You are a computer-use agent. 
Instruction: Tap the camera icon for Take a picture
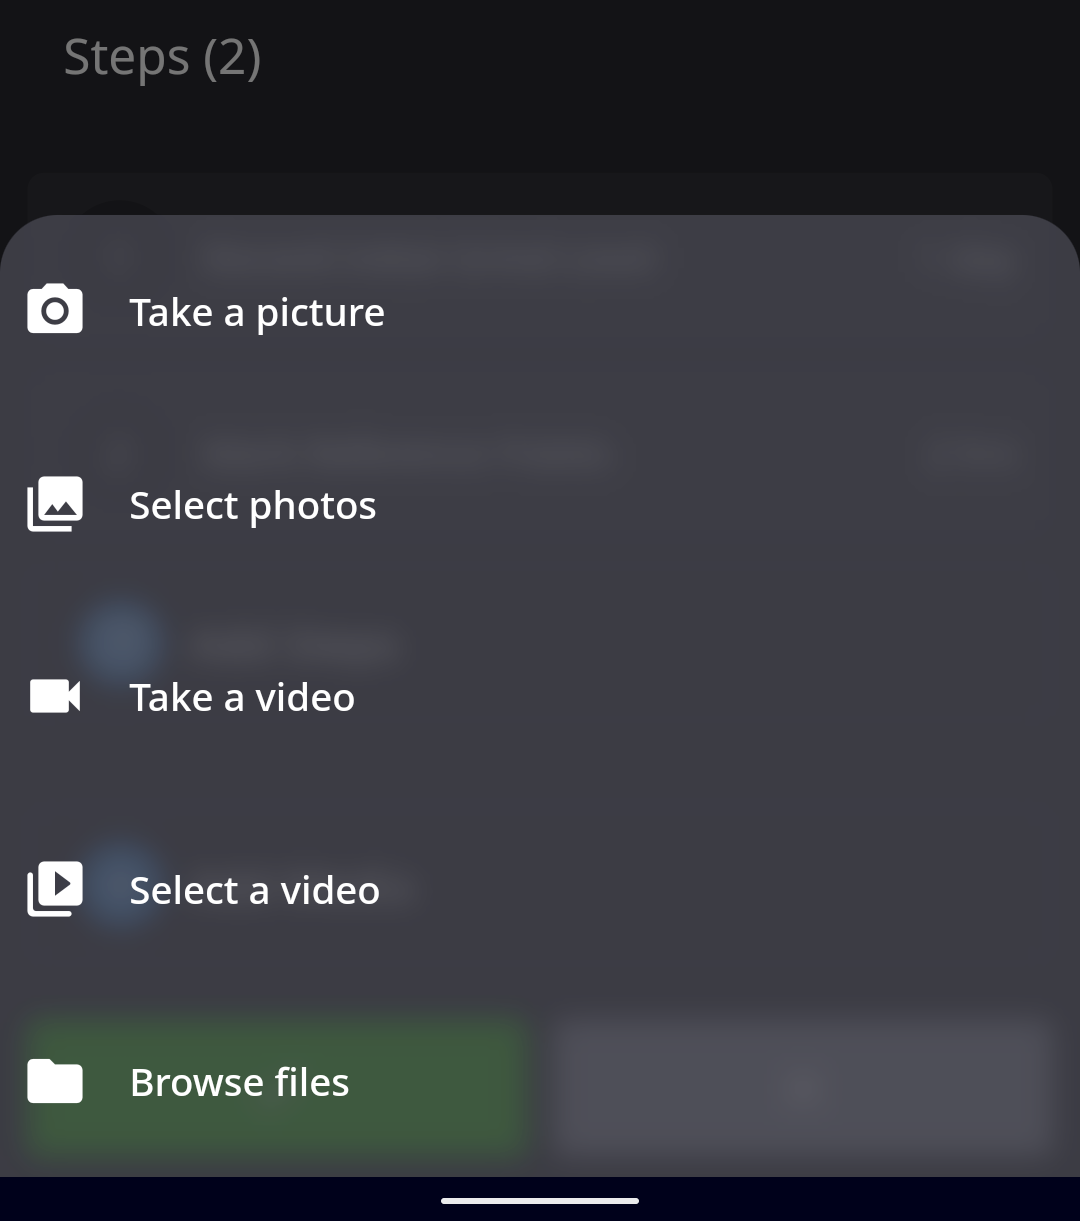55,309
